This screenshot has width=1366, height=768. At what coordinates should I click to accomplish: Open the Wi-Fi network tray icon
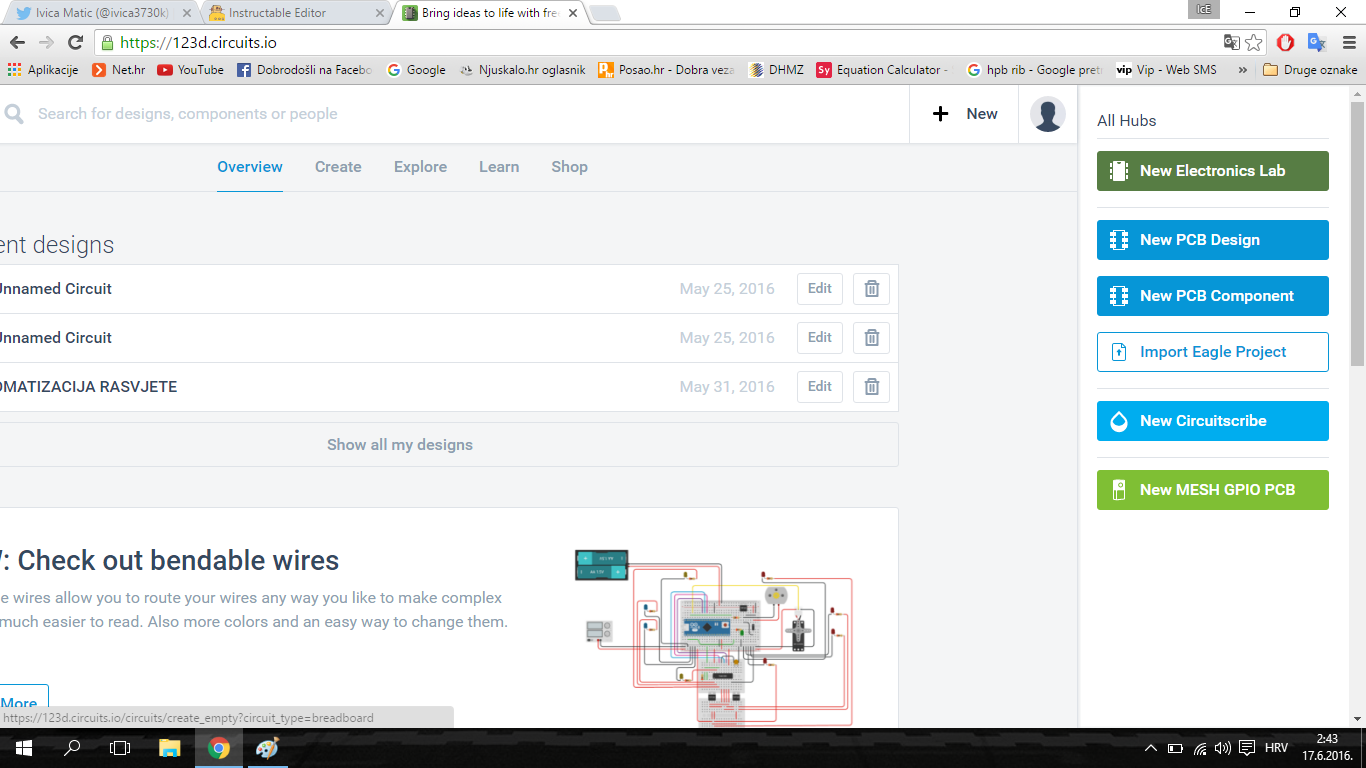coord(1199,748)
